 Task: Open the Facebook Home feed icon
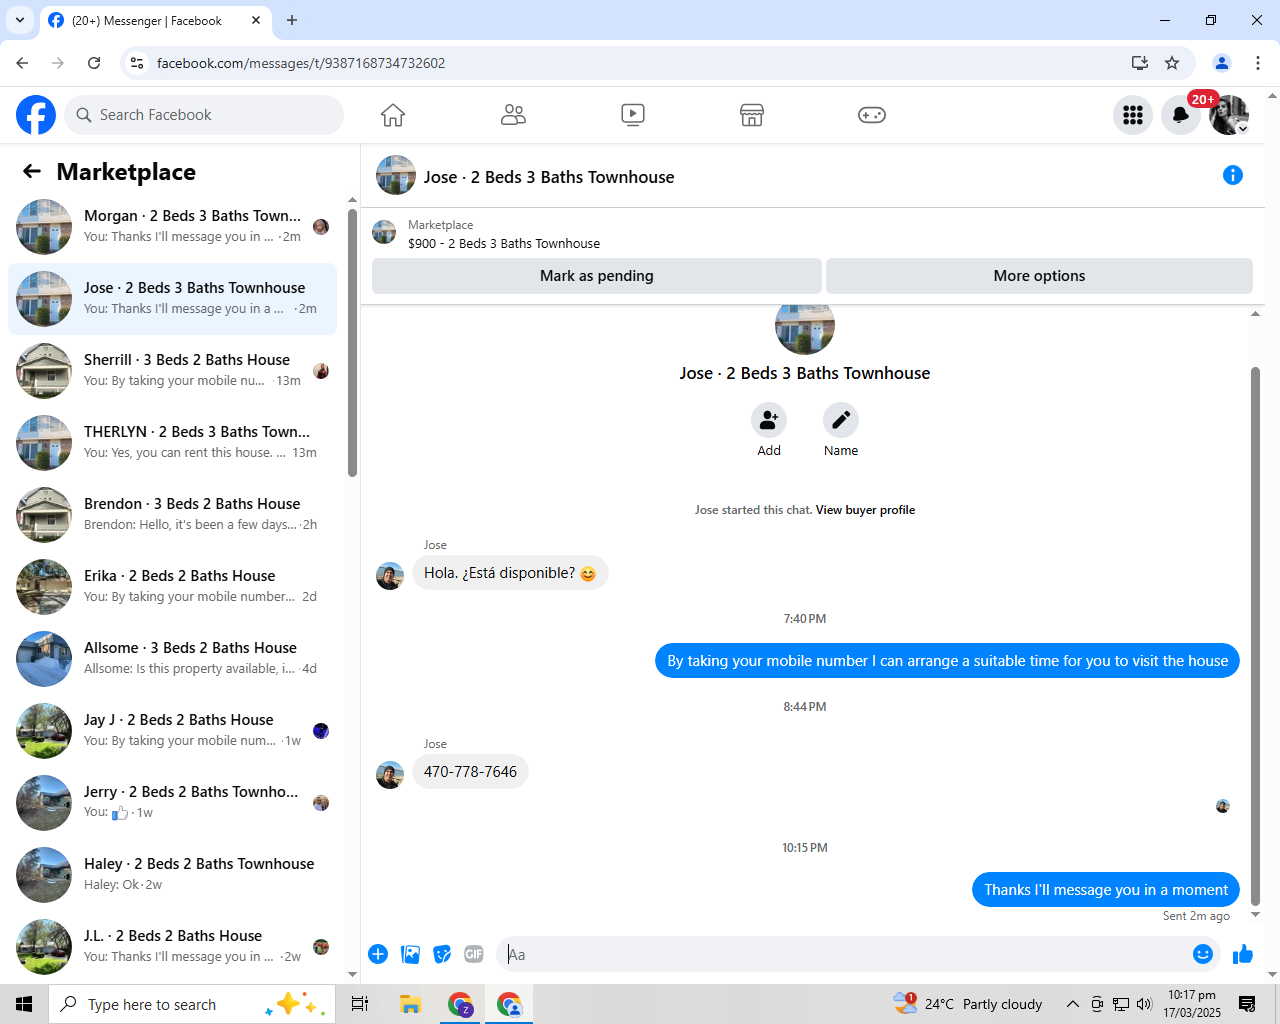tap(393, 115)
